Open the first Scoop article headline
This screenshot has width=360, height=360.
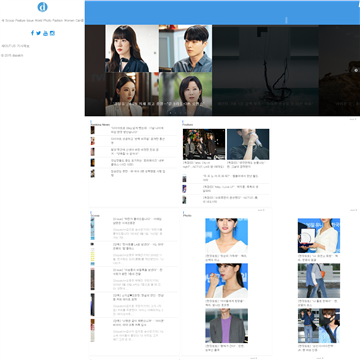[x=138, y=221]
